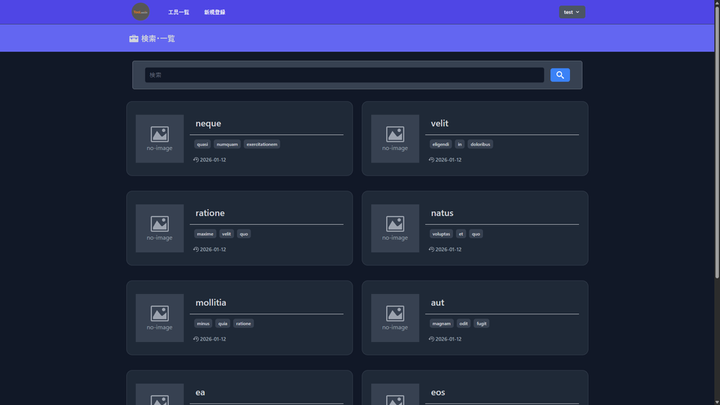Open the mollitia tool title
The image size is (720, 405).
click(x=211, y=303)
